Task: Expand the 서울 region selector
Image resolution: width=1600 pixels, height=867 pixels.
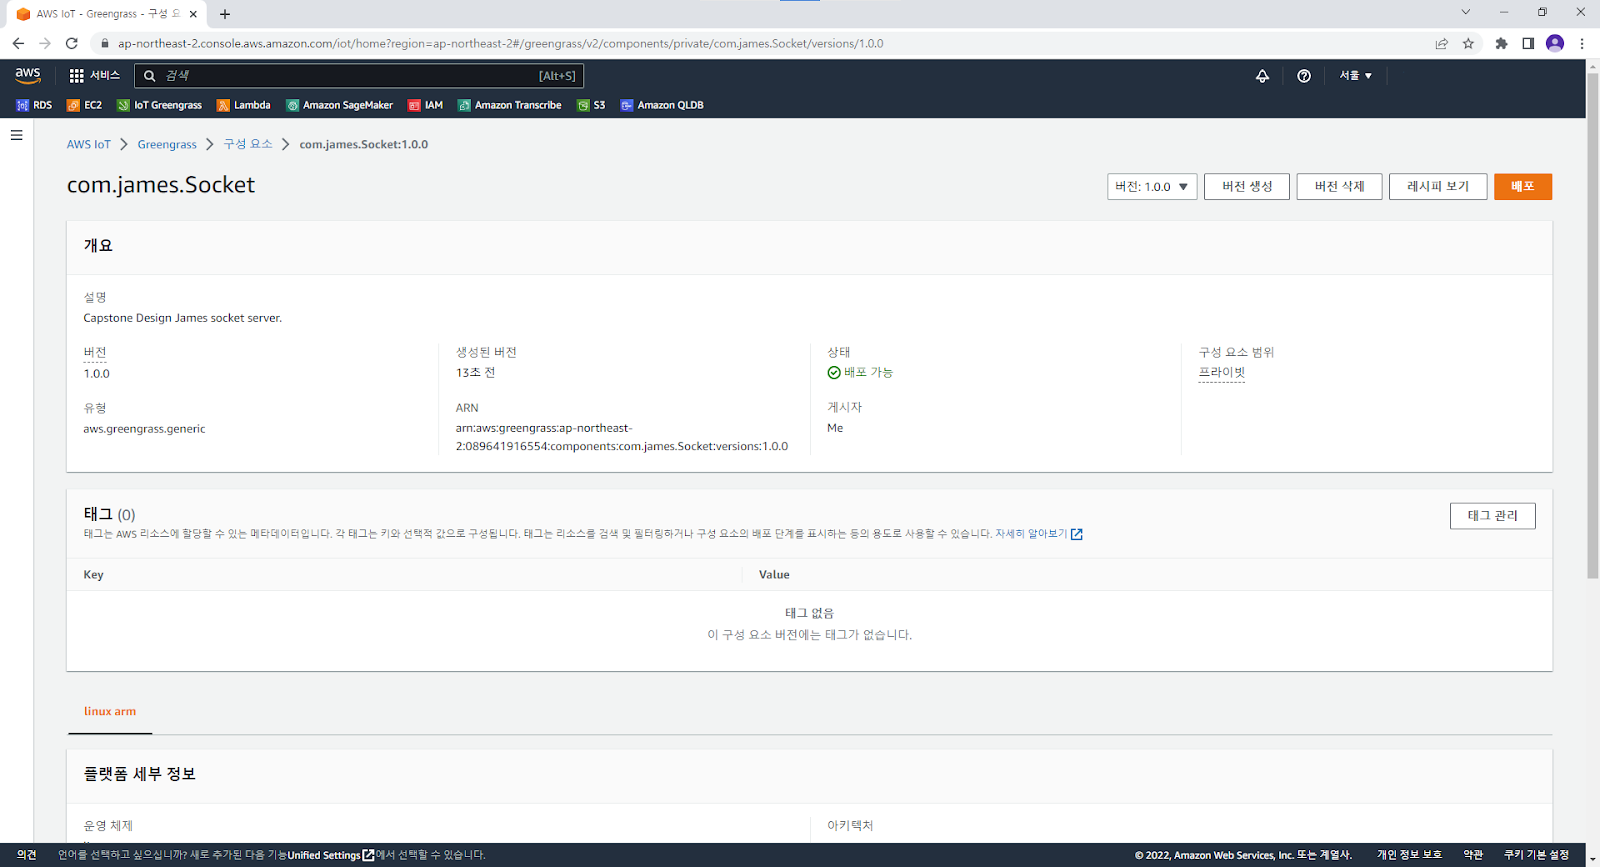Action: (x=1356, y=76)
